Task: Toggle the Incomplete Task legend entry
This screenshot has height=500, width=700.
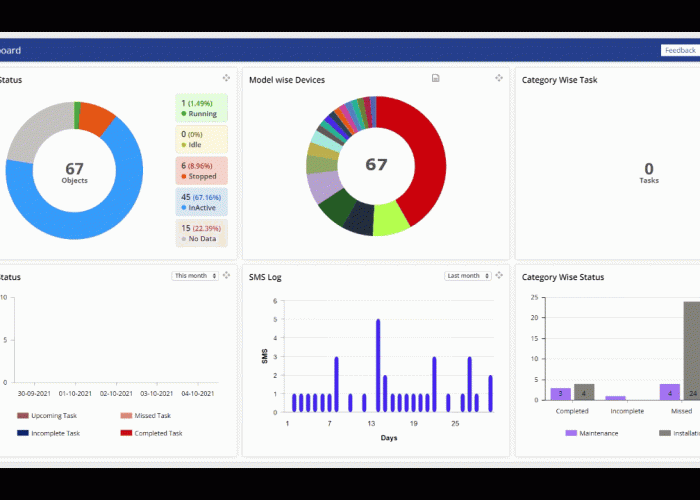Action: (54, 433)
